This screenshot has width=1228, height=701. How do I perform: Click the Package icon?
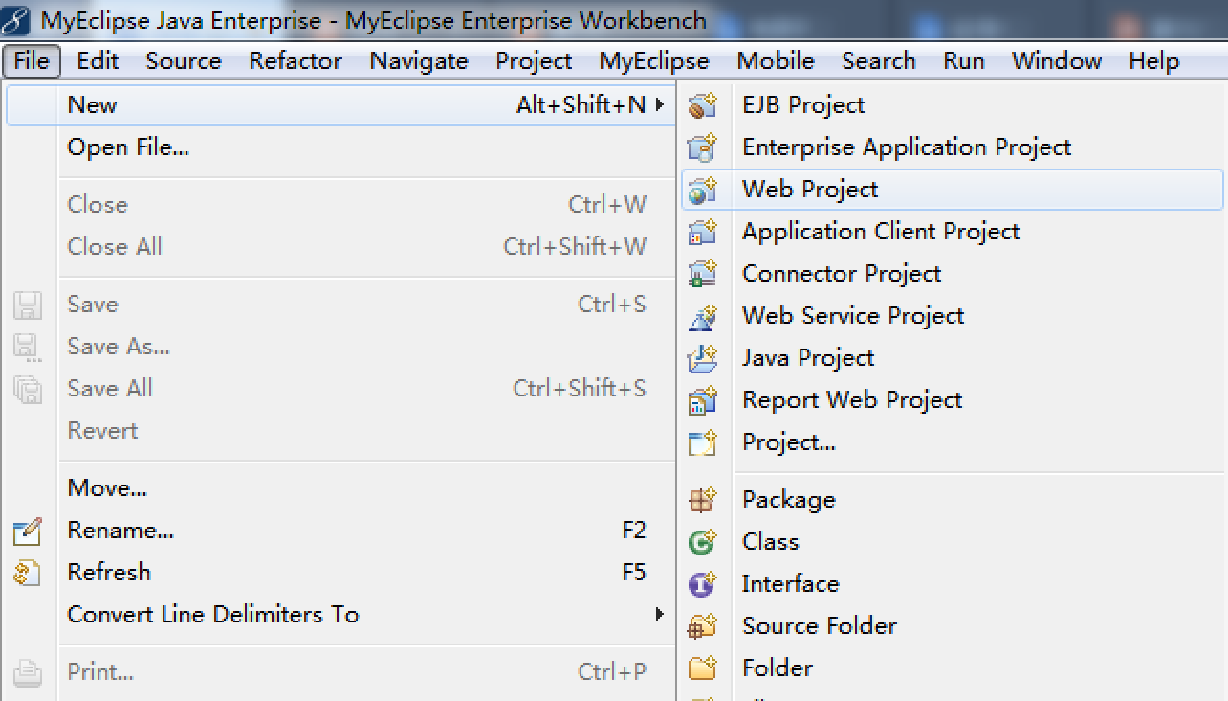pos(703,500)
